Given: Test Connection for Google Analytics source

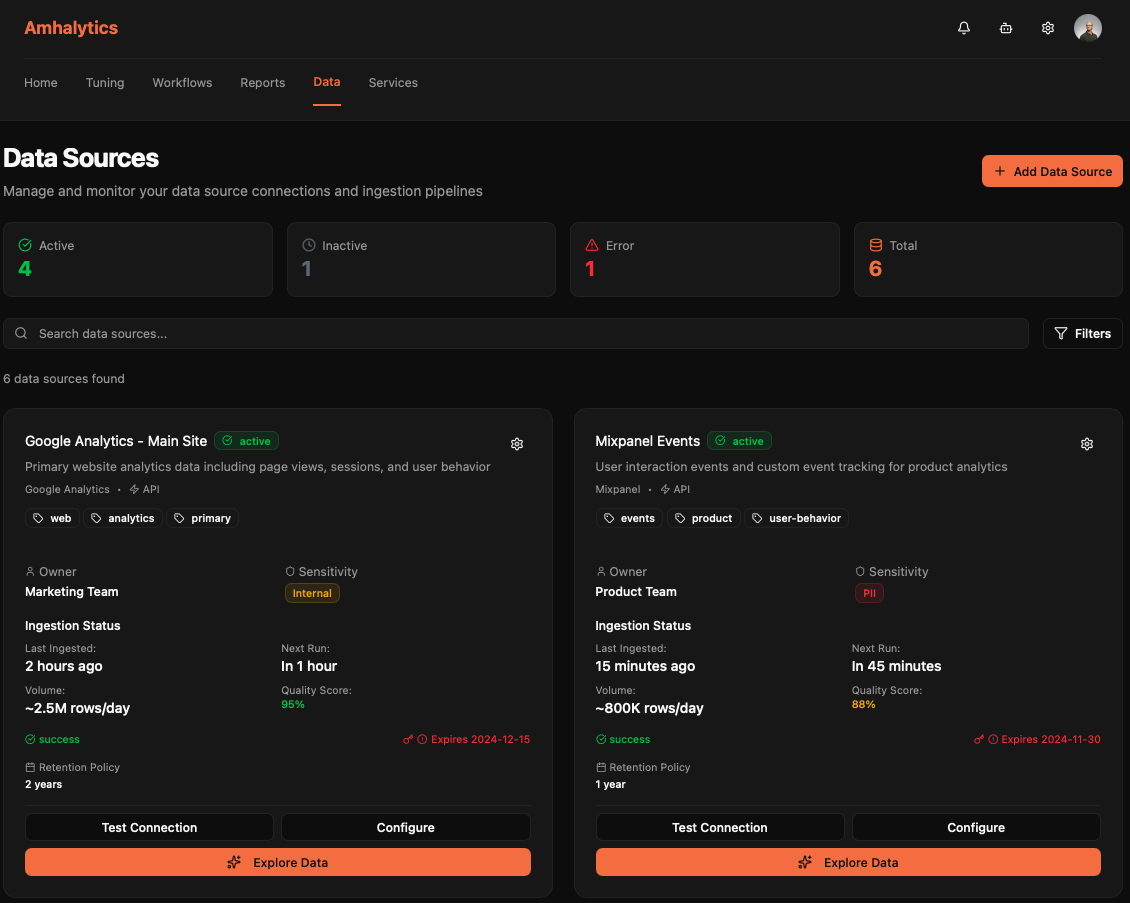Looking at the screenshot, I should (x=149, y=827).
